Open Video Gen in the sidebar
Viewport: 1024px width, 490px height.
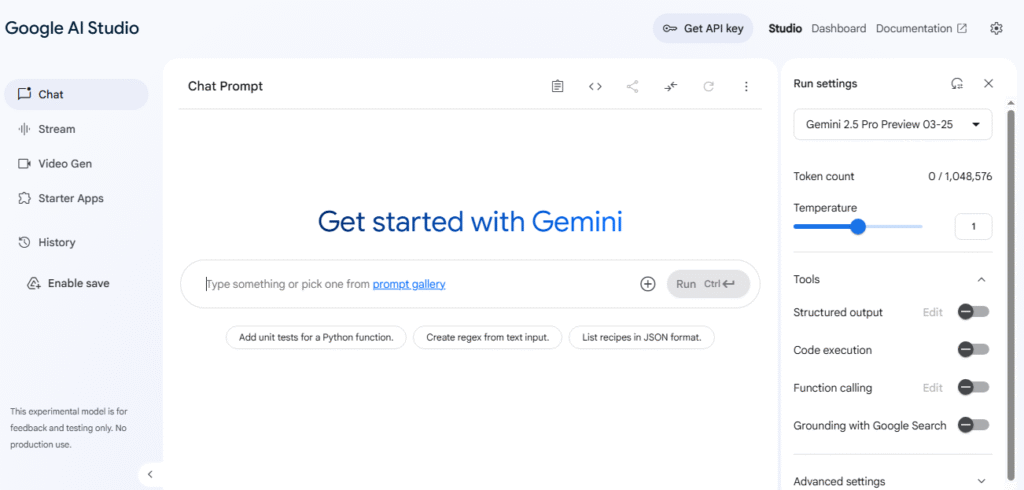point(76,163)
